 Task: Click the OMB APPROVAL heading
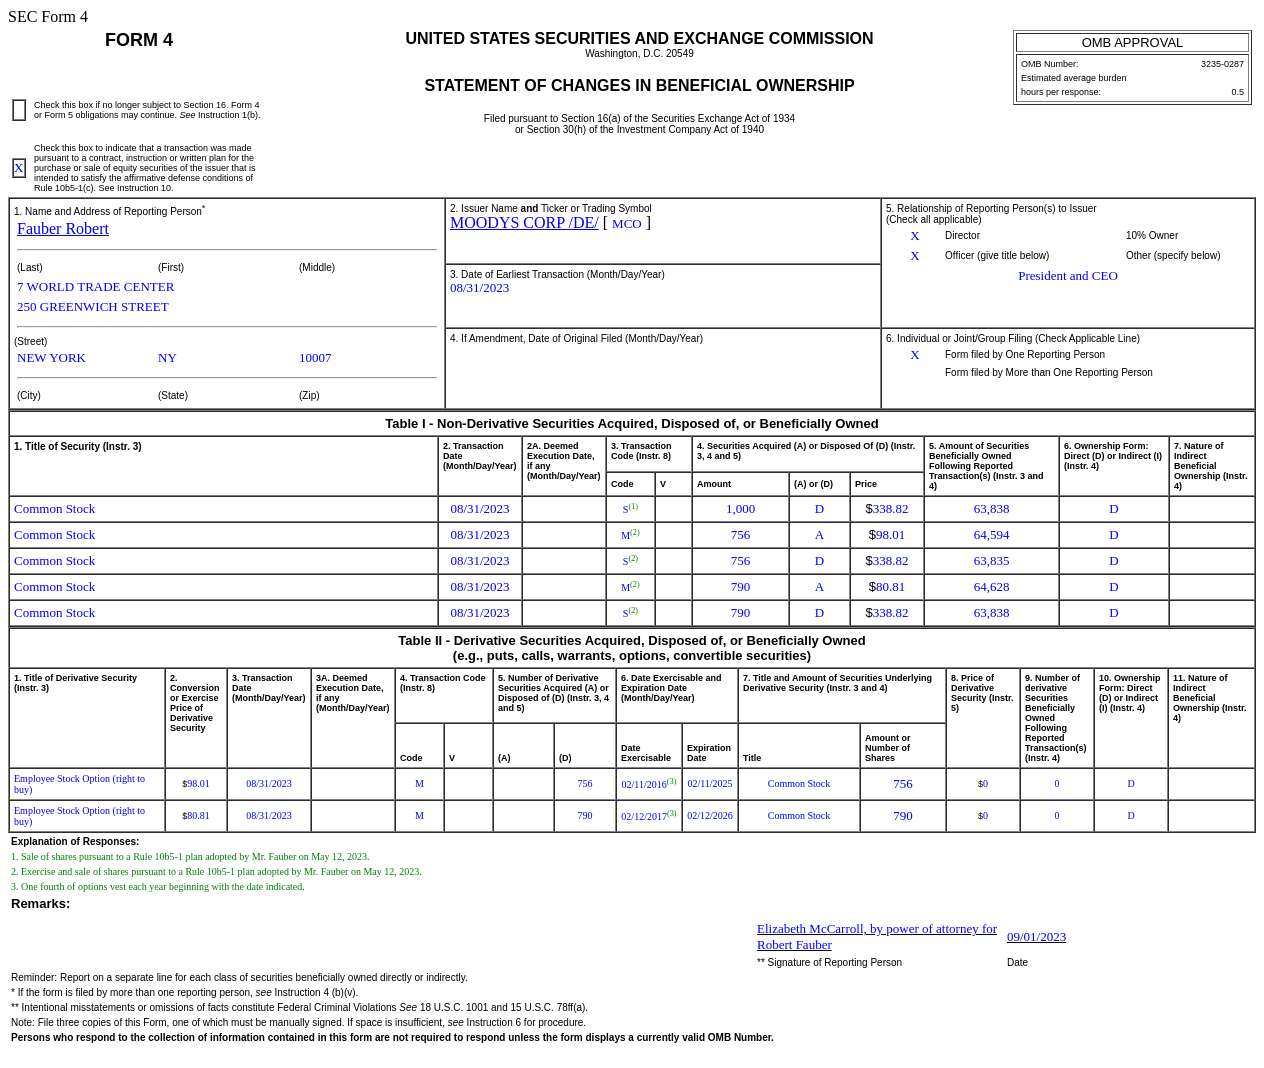[x=1132, y=43]
